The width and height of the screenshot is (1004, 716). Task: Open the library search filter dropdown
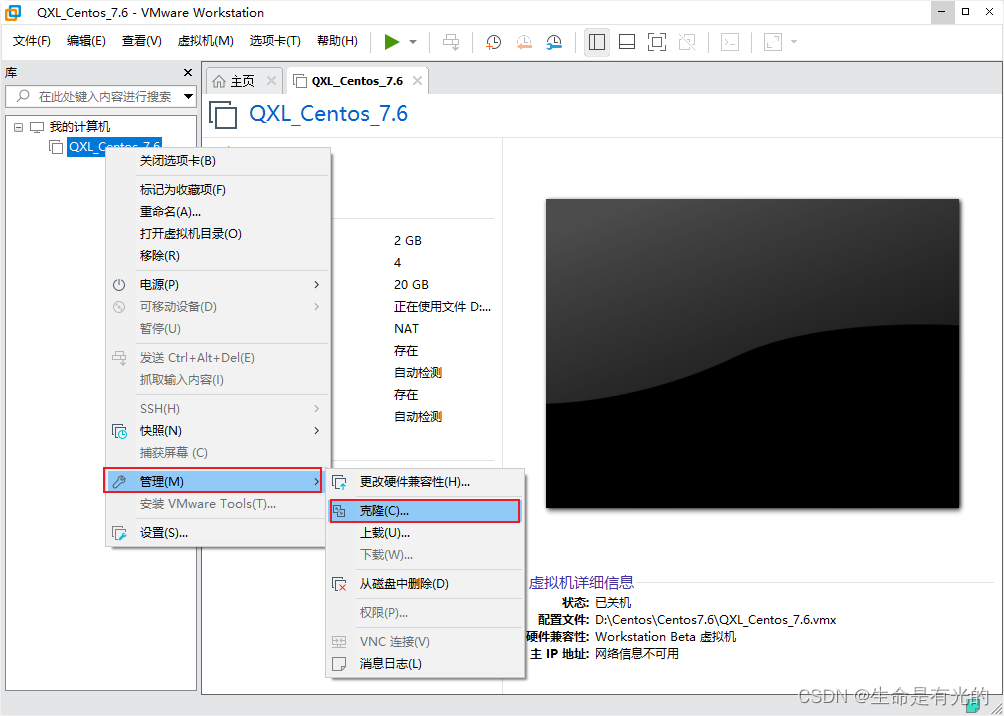[188, 97]
